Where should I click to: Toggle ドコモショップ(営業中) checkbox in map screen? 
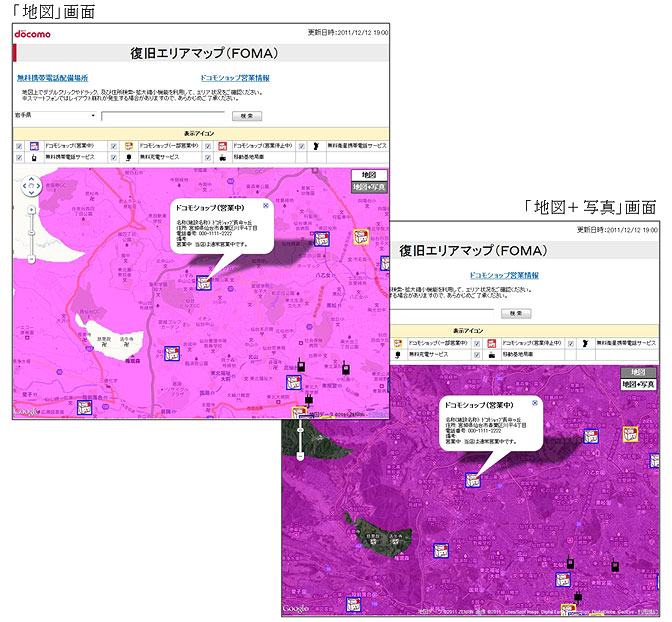19,146
